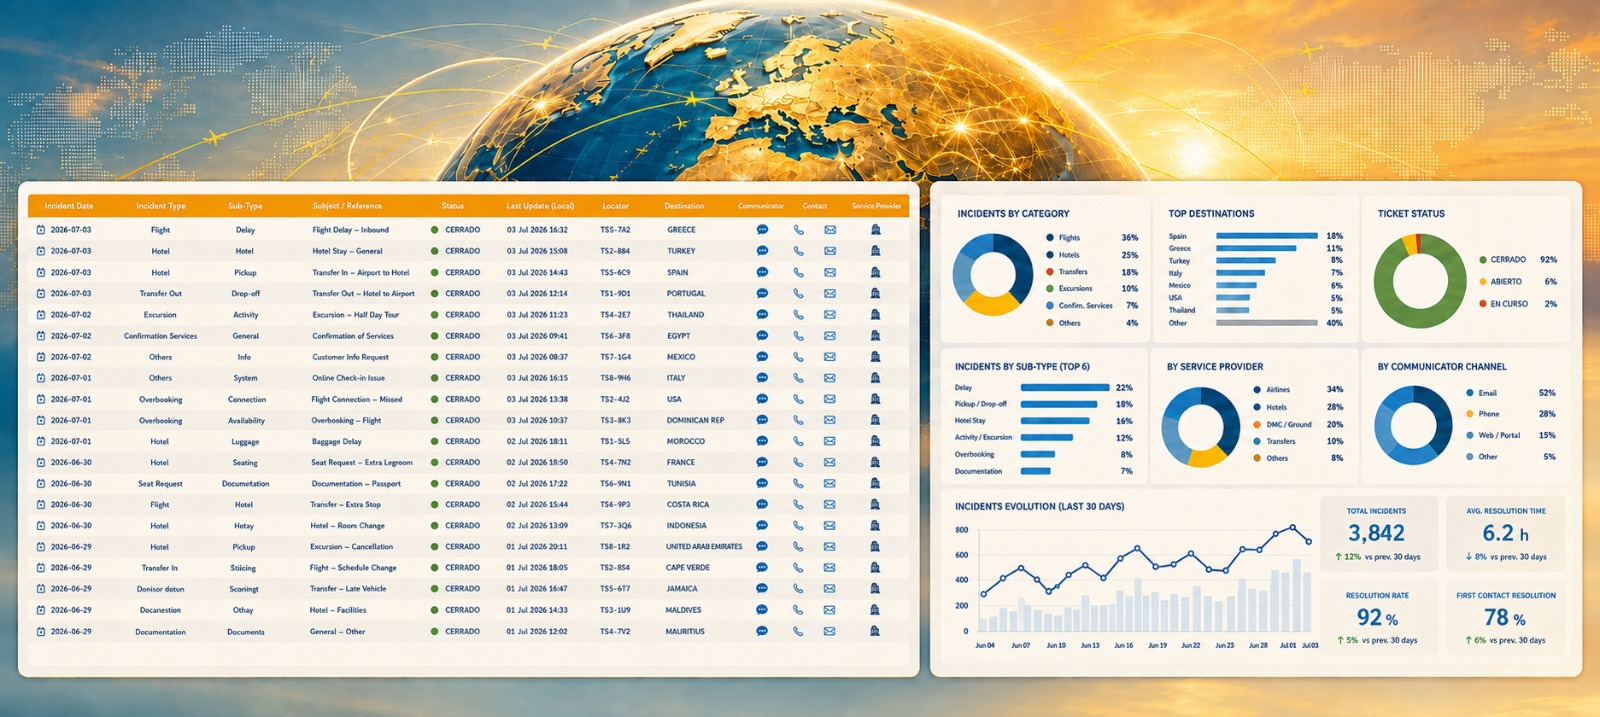Click the subject 'Customer Info Request'
The image size is (1600, 717).
(x=350, y=357)
